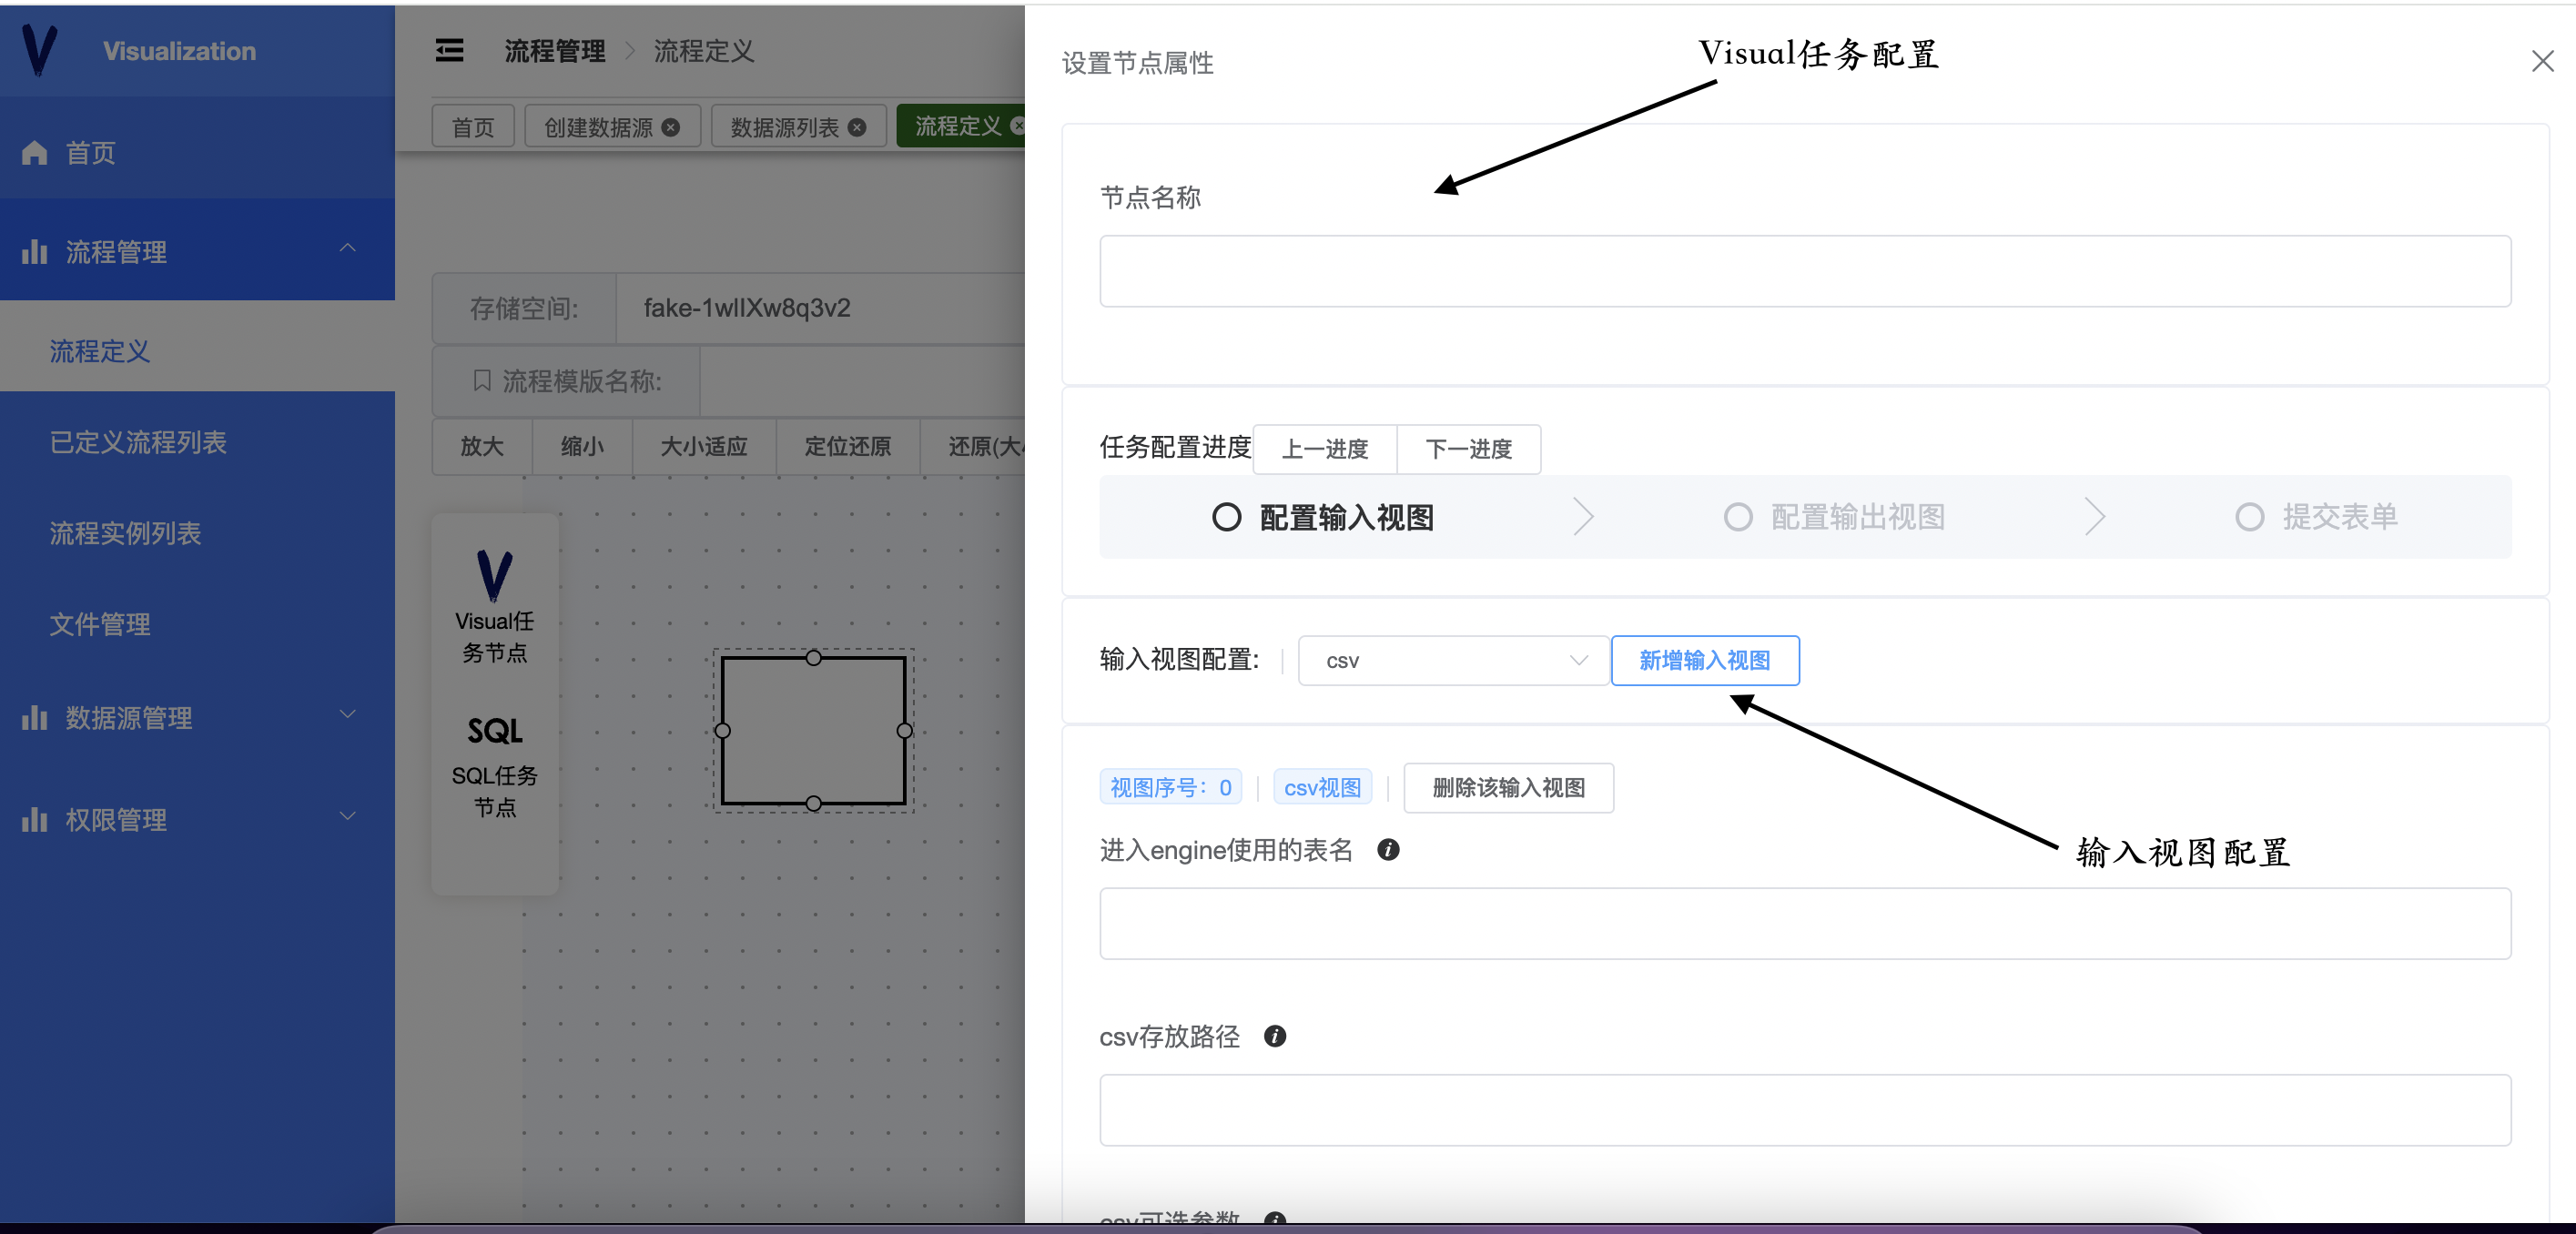
Task: Click the 缩小 zoom-out button
Action: click(582, 446)
